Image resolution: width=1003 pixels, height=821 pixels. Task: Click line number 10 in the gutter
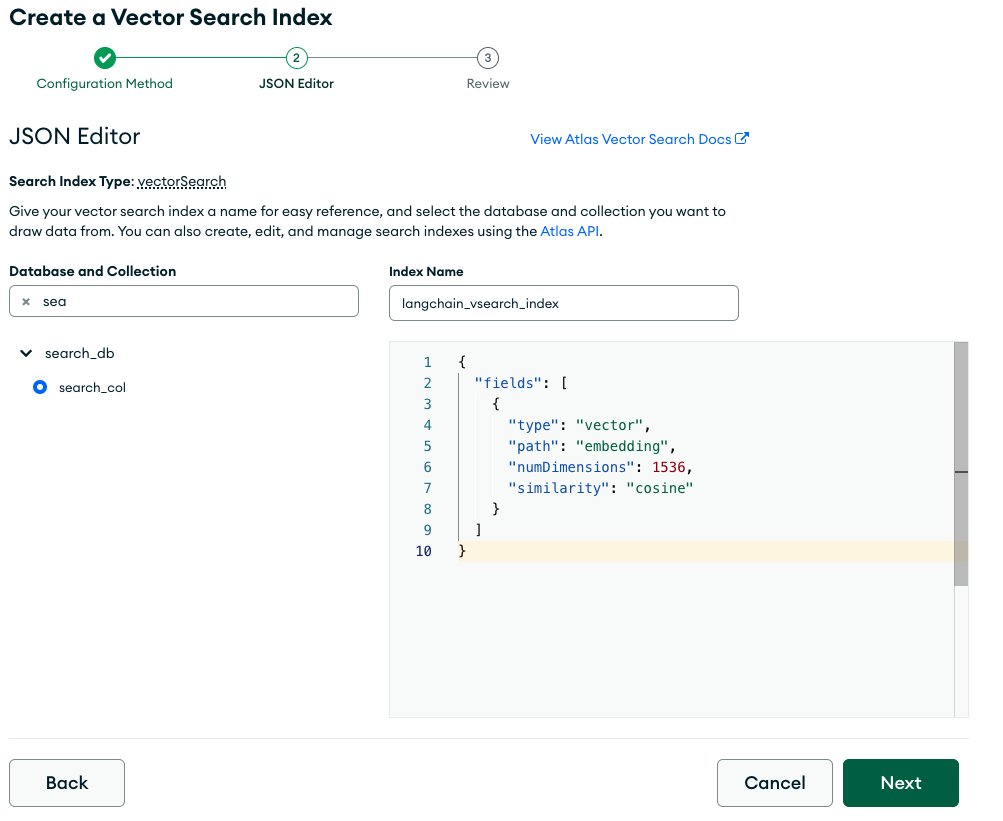(x=423, y=551)
